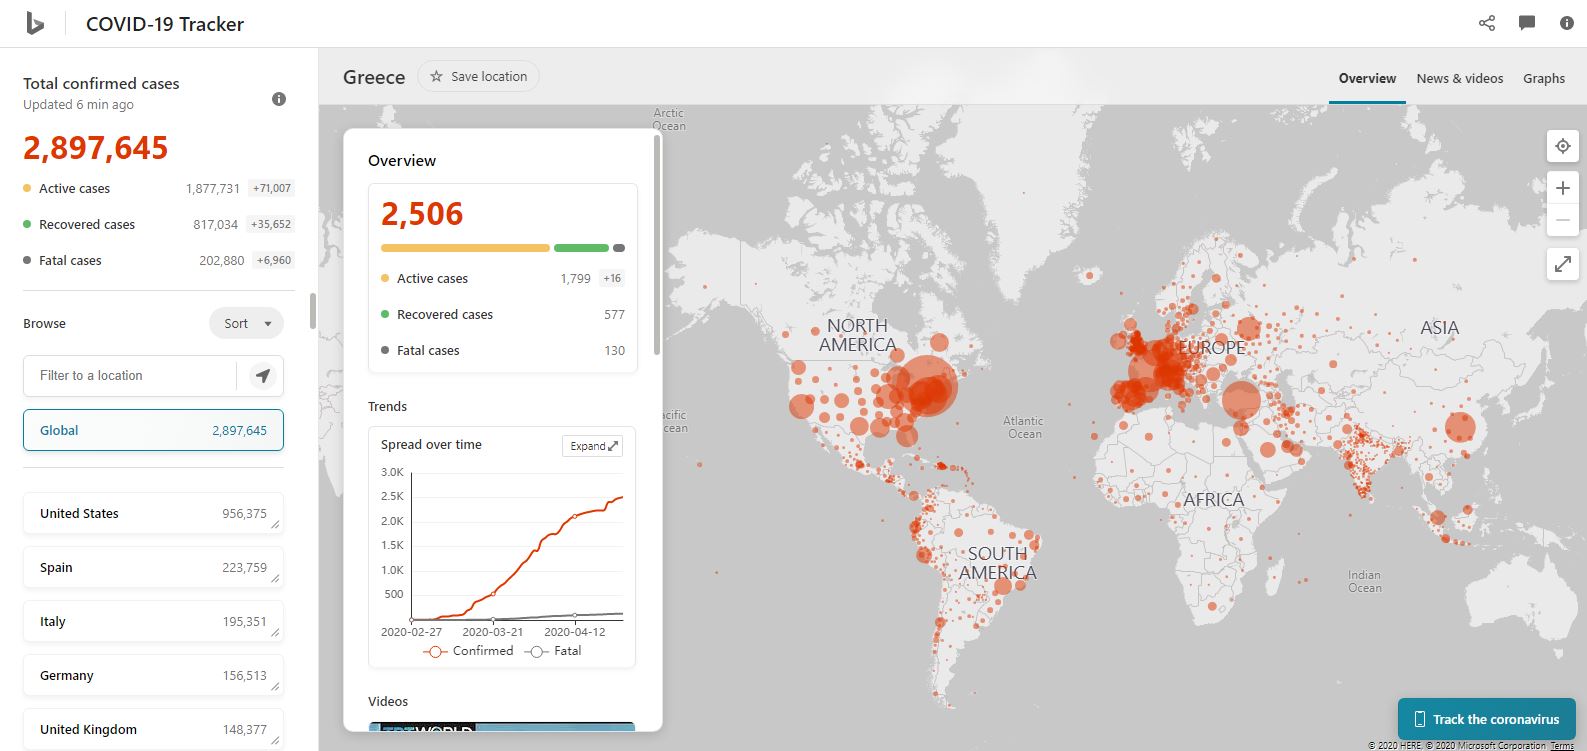This screenshot has width=1587, height=751.
Task: Locate me on the map
Action: coord(1563,146)
